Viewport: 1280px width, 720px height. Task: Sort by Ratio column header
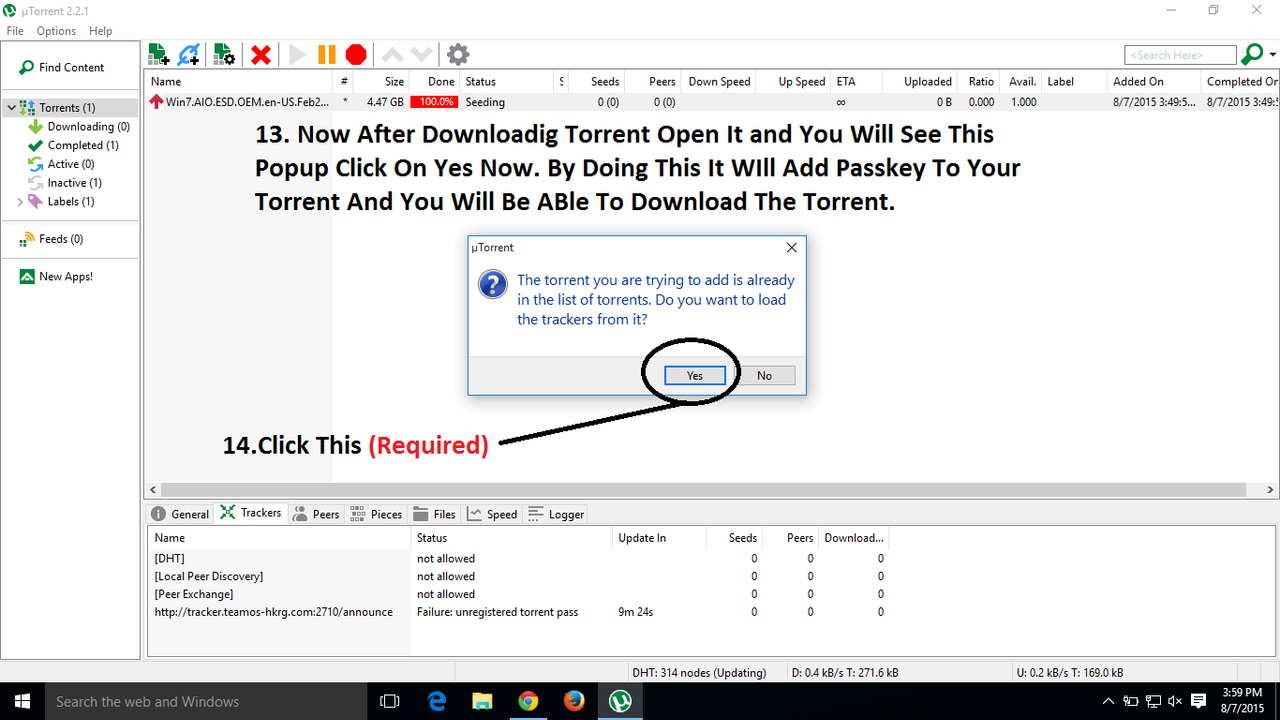coord(977,81)
